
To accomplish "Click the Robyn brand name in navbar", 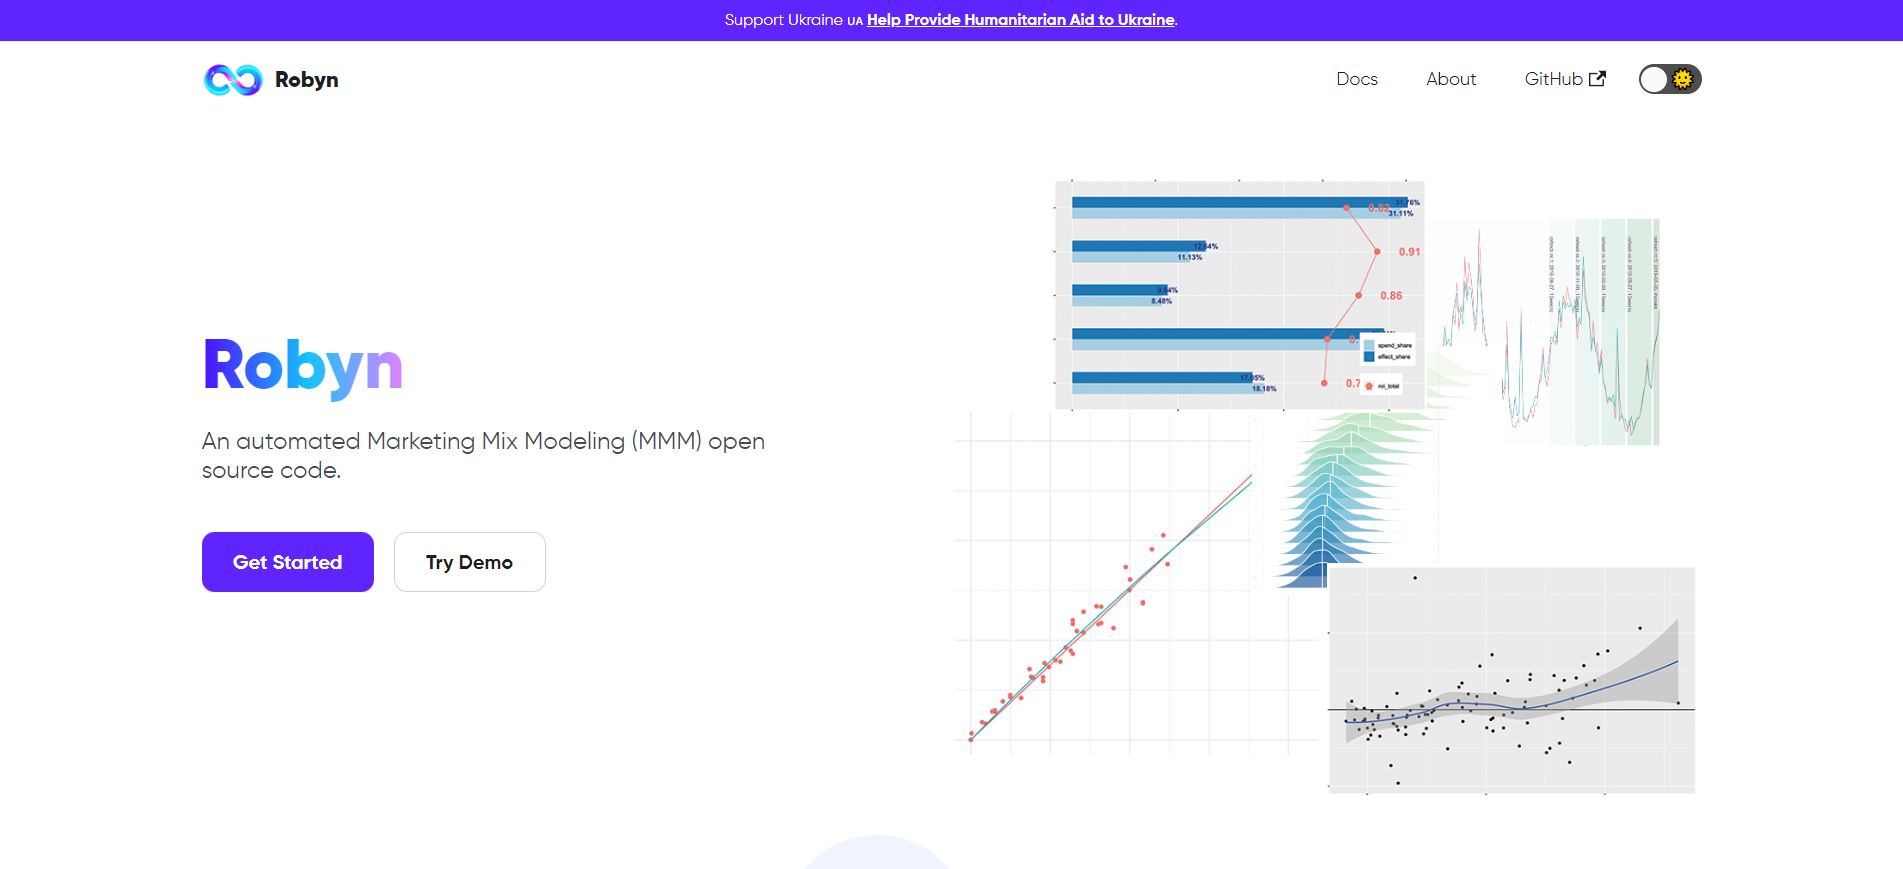I will click(x=306, y=80).
